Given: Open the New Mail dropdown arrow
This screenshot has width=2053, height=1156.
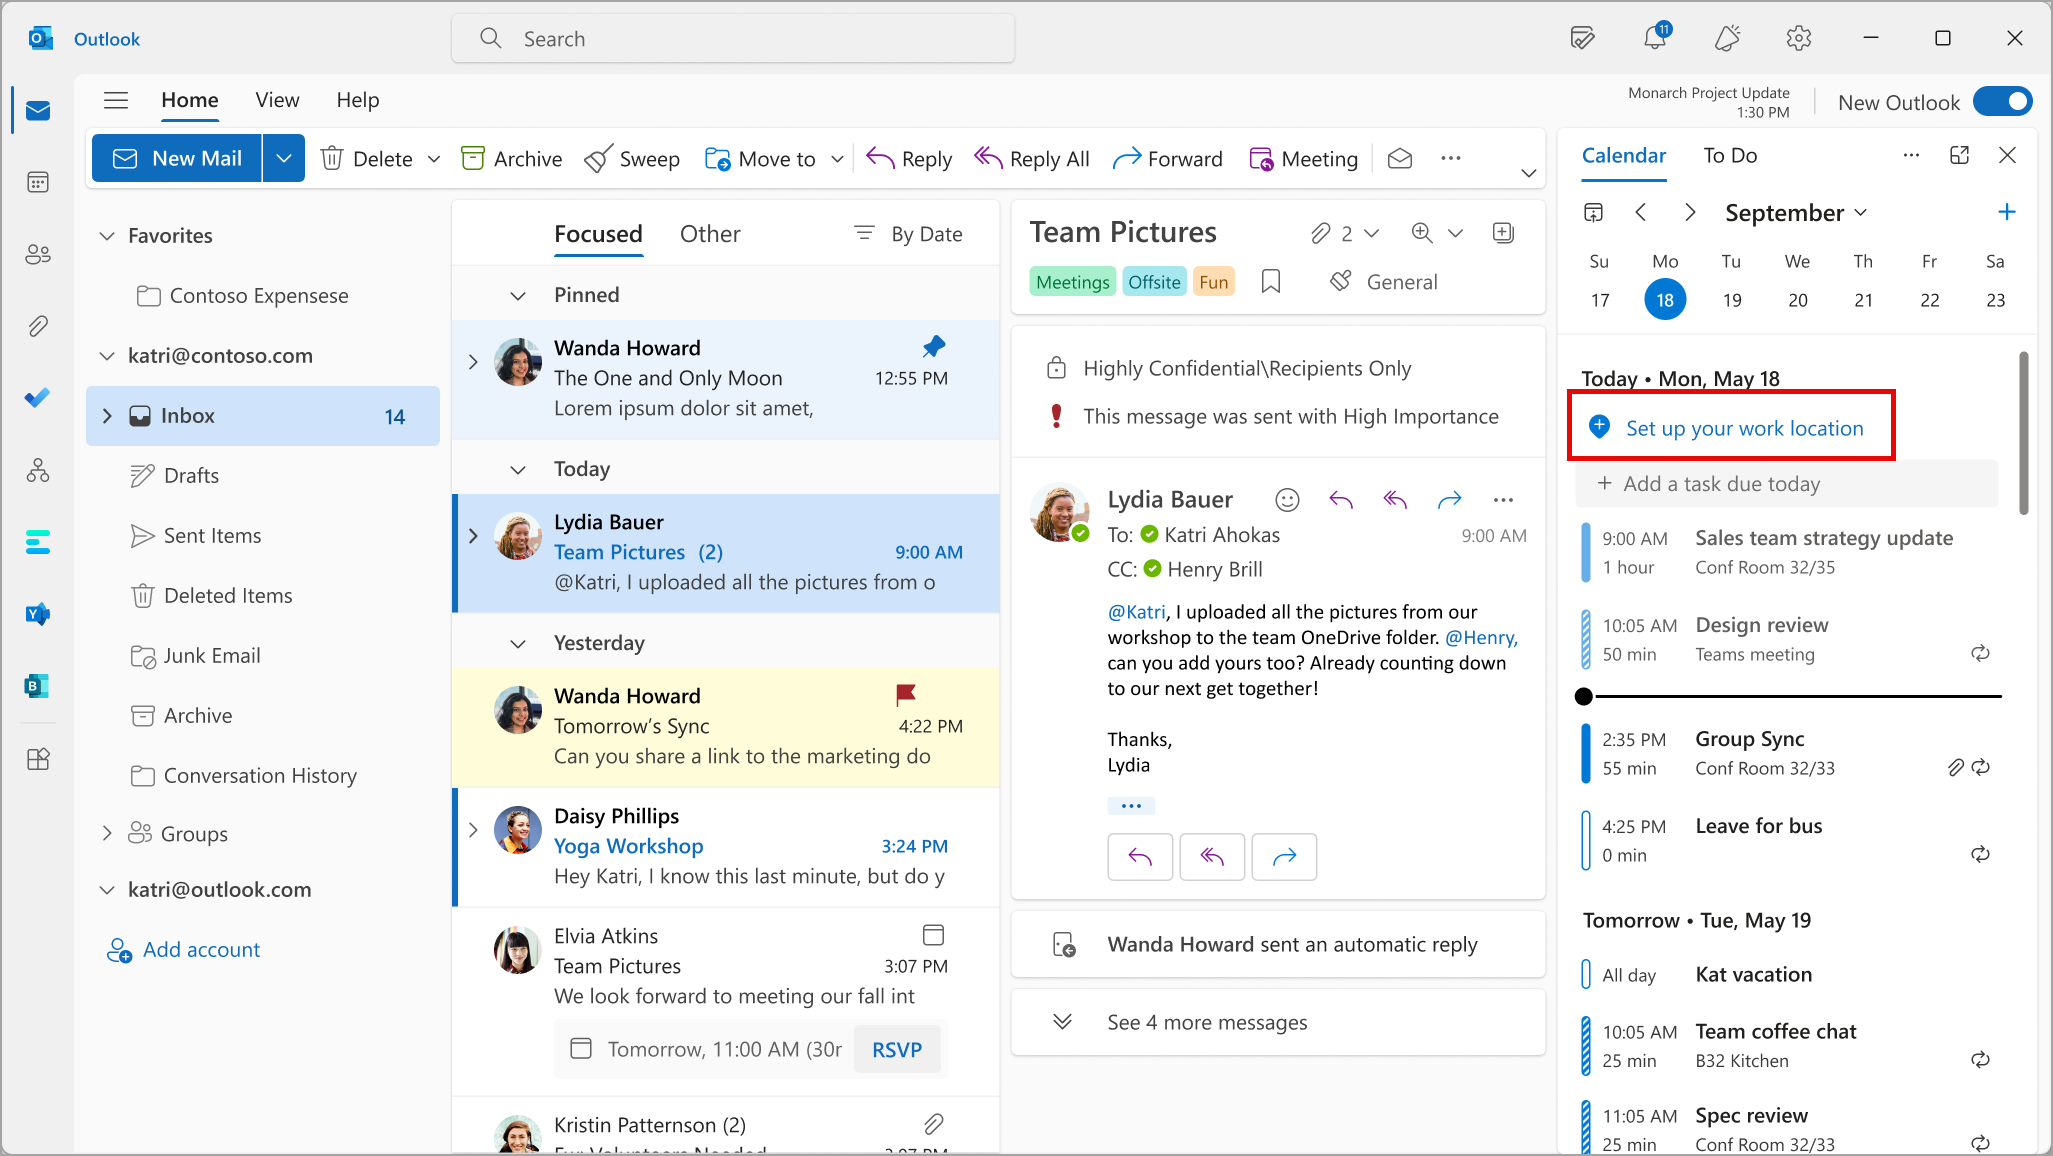Looking at the screenshot, I should pyautogui.click(x=284, y=159).
